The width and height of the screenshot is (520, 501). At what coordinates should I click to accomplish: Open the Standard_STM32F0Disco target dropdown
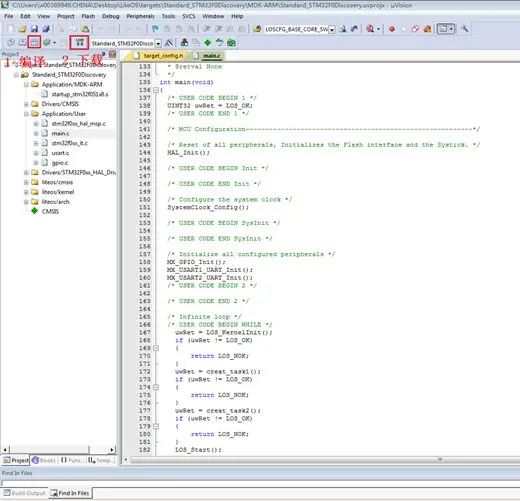[x=158, y=43]
